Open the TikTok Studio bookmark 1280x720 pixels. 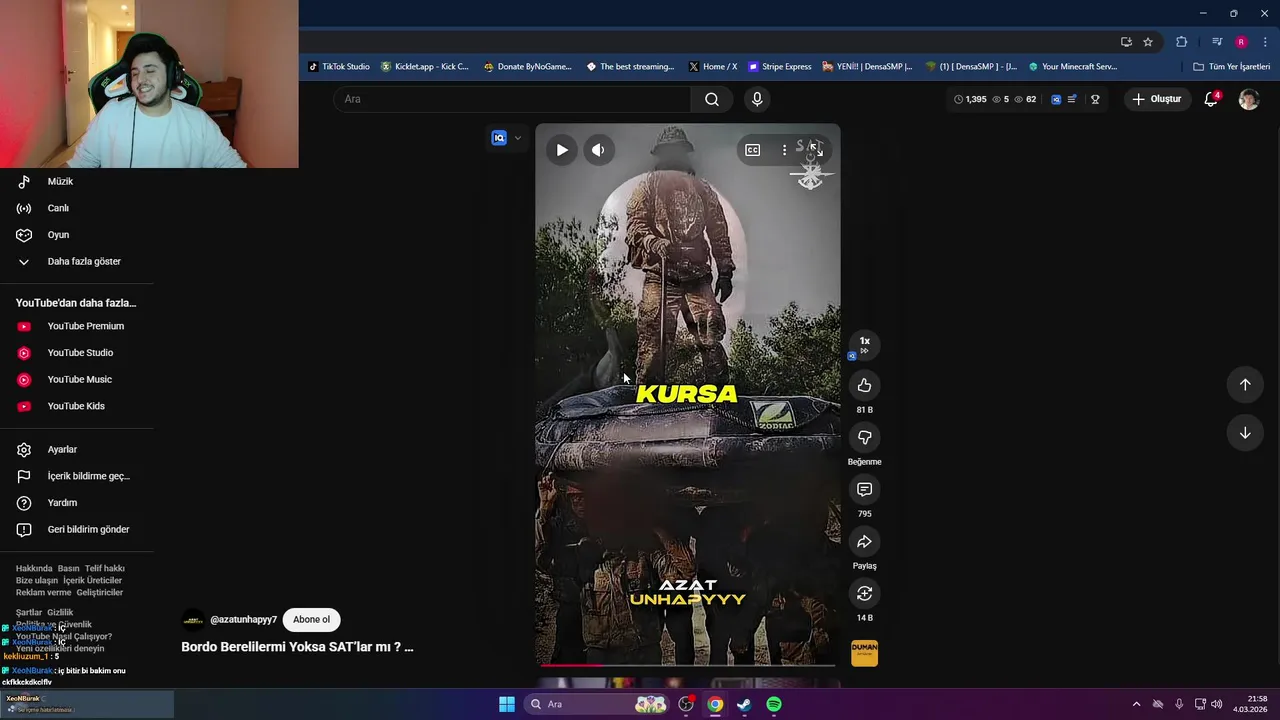click(x=339, y=67)
